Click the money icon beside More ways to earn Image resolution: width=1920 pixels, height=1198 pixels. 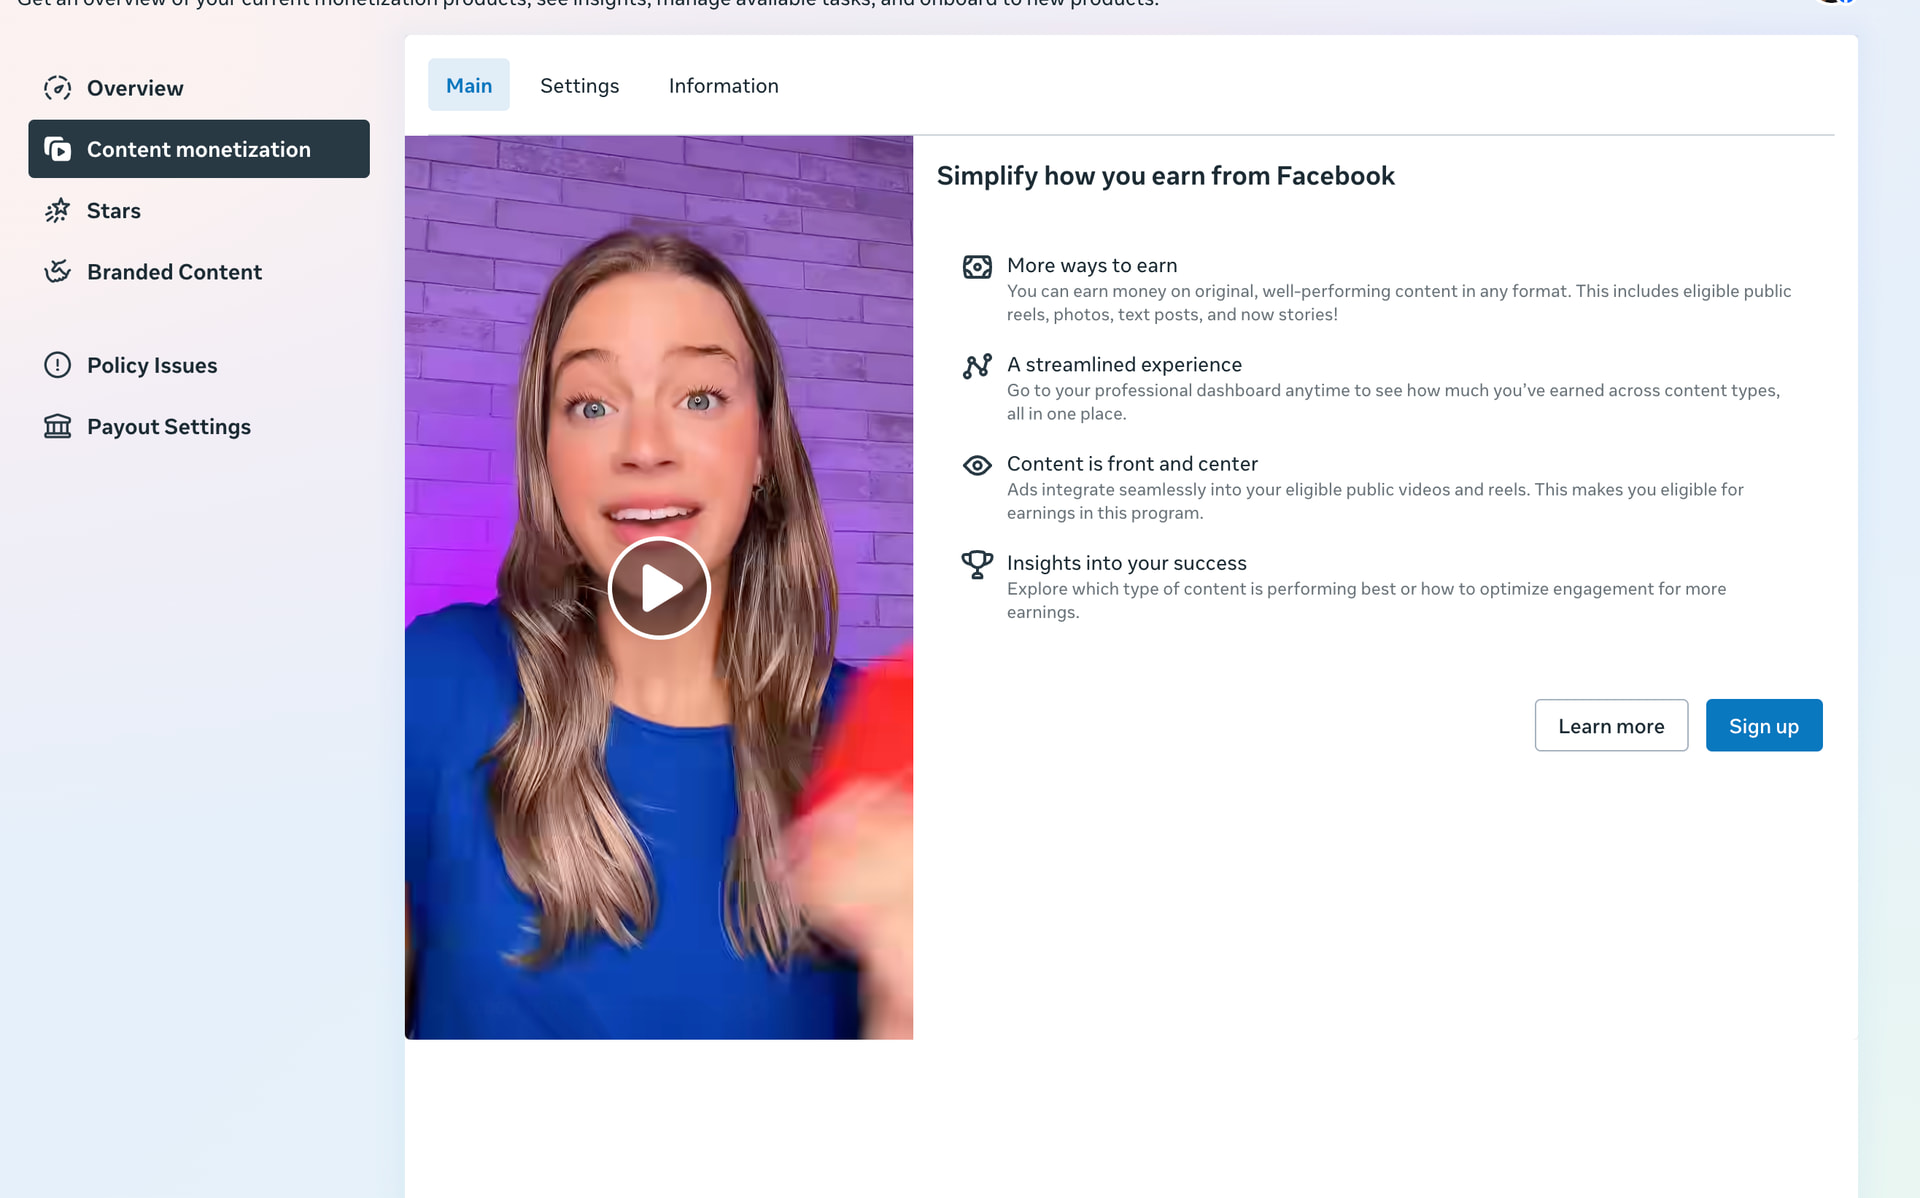pyautogui.click(x=977, y=266)
